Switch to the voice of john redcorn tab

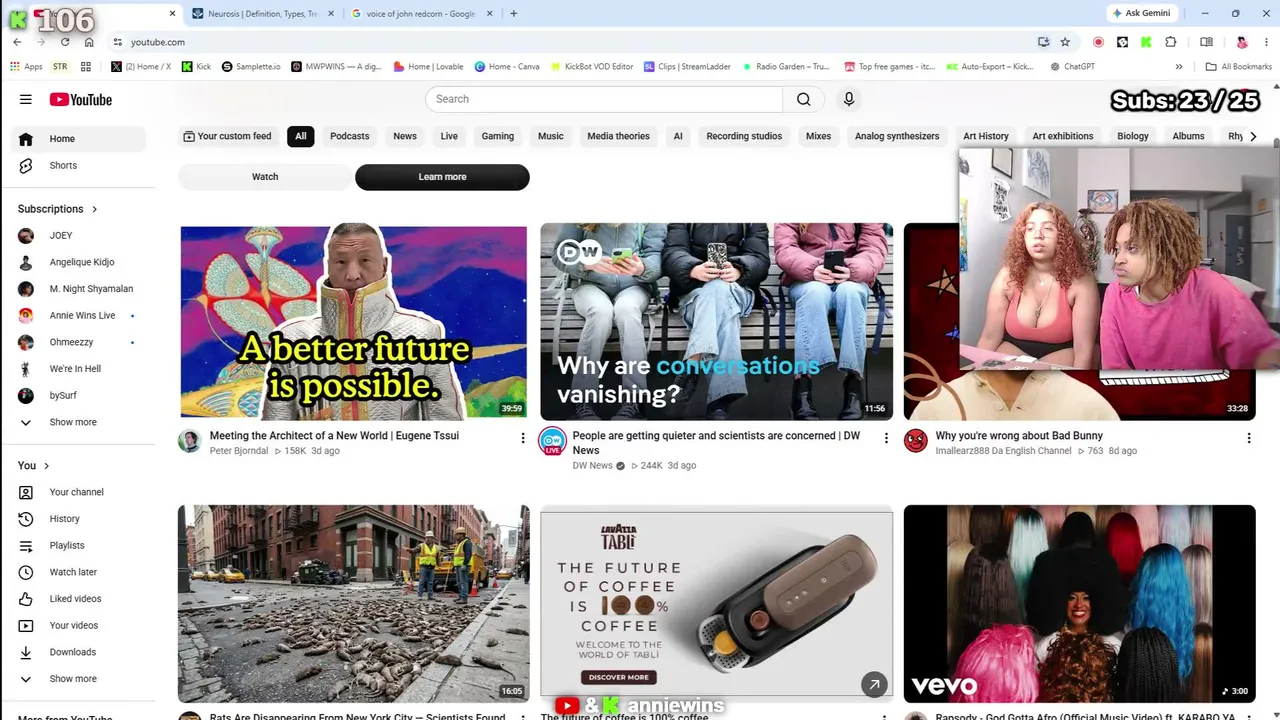(x=421, y=14)
